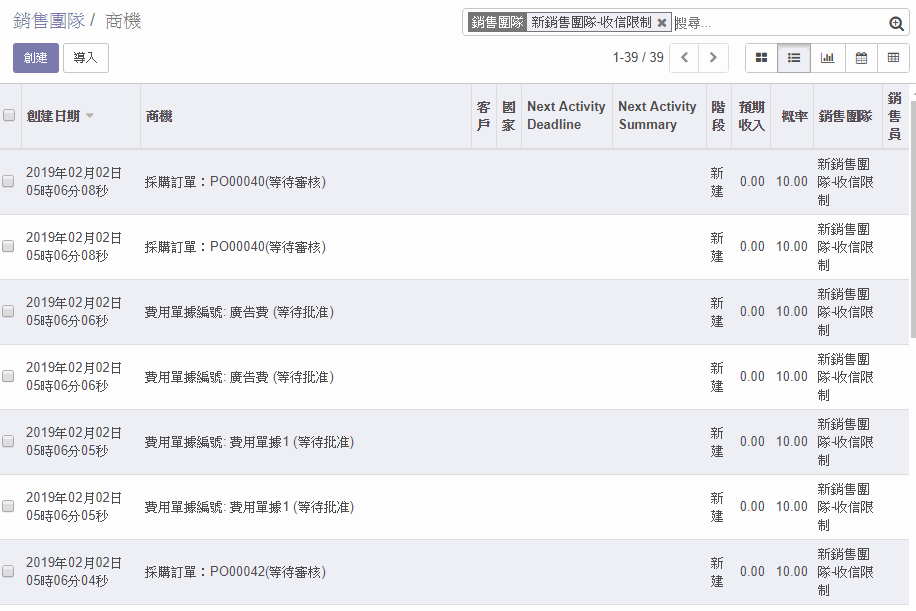Sort by 概率 column header
Image resolution: width=916 pixels, height=611 pixels.
click(794, 116)
